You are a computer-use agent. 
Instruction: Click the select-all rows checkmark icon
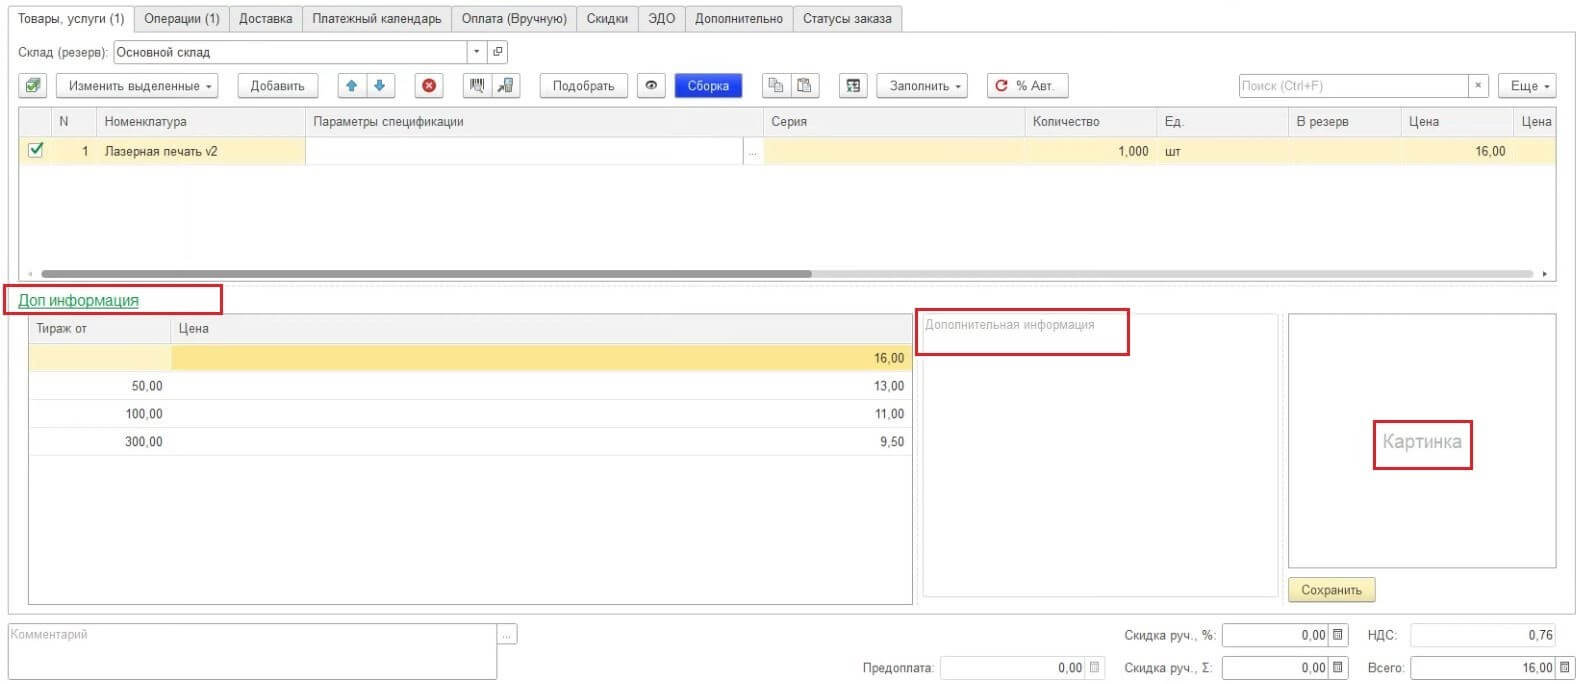[x=33, y=86]
